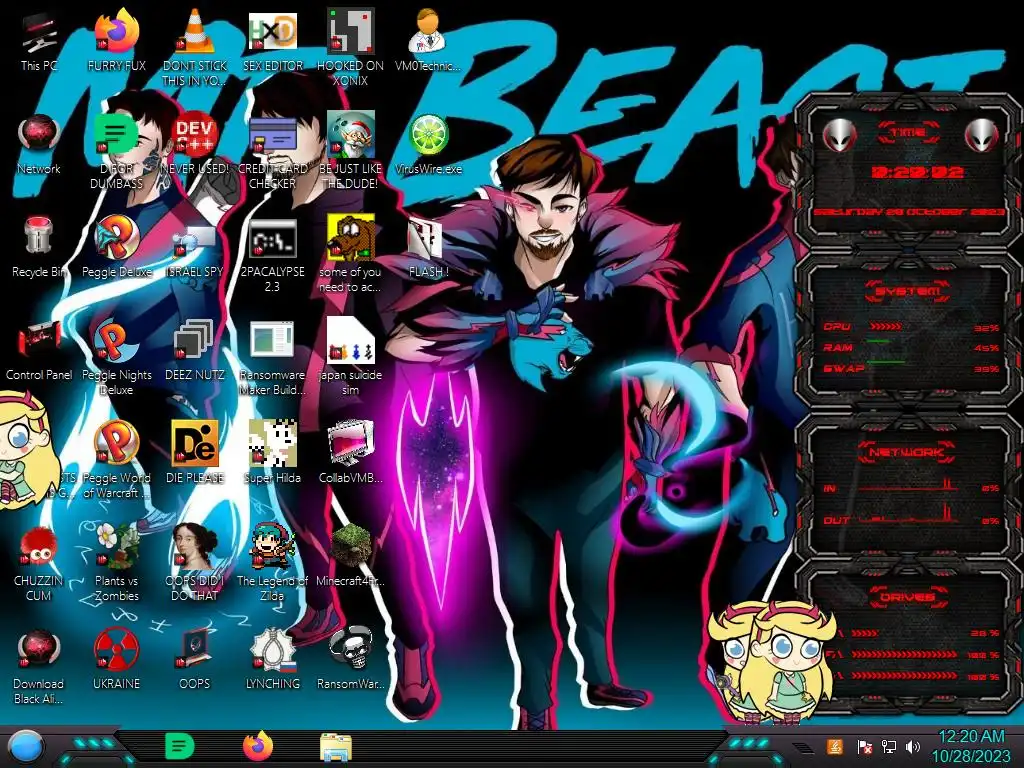Viewport: 1024px width, 768px height.
Task: Select the Super Hilda shortcut
Action: (x=272, y=452)
